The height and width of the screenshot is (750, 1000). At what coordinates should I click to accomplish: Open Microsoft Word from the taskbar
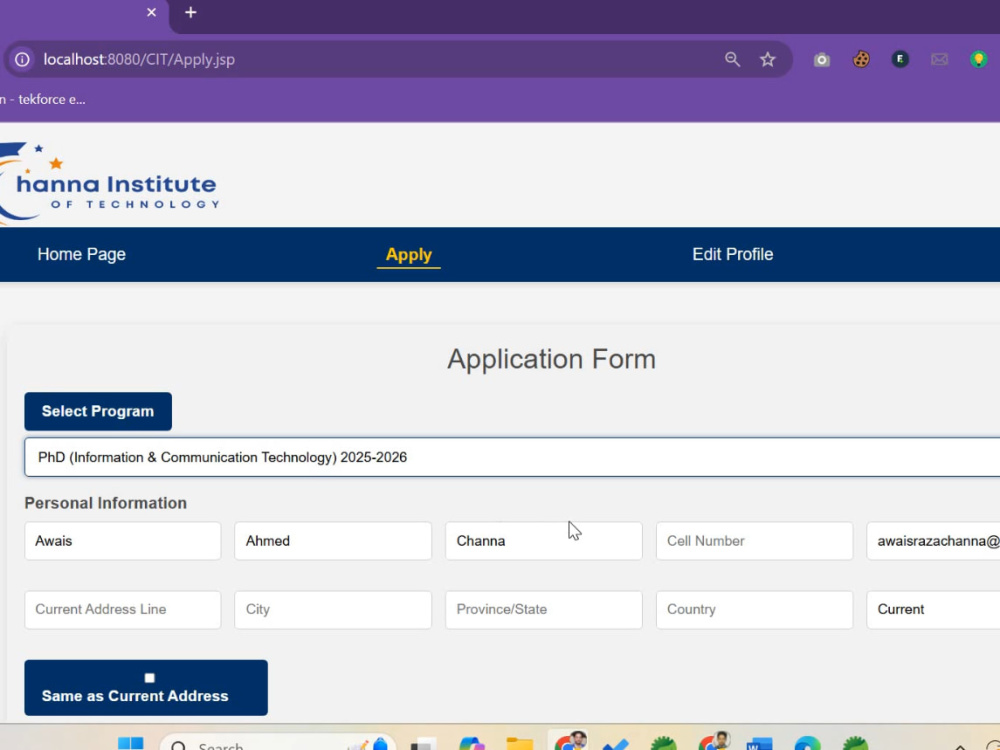pyautogui.click(x=759, y=744)
